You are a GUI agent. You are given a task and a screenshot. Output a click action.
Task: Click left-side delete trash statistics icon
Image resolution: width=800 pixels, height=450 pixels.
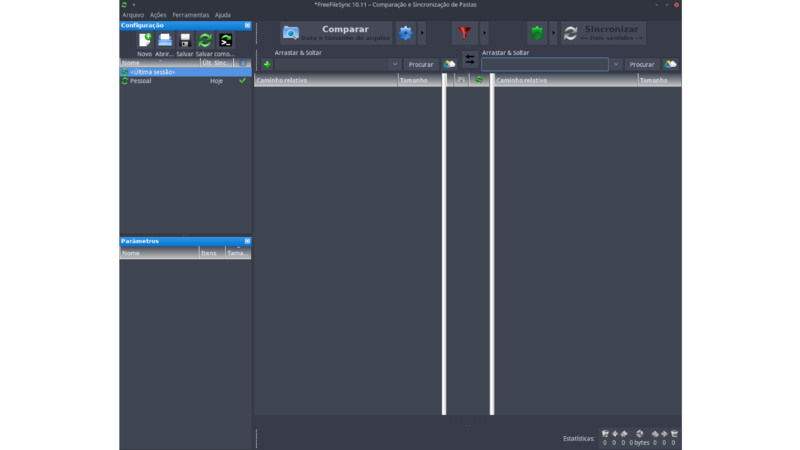click(x=605, y=434)
